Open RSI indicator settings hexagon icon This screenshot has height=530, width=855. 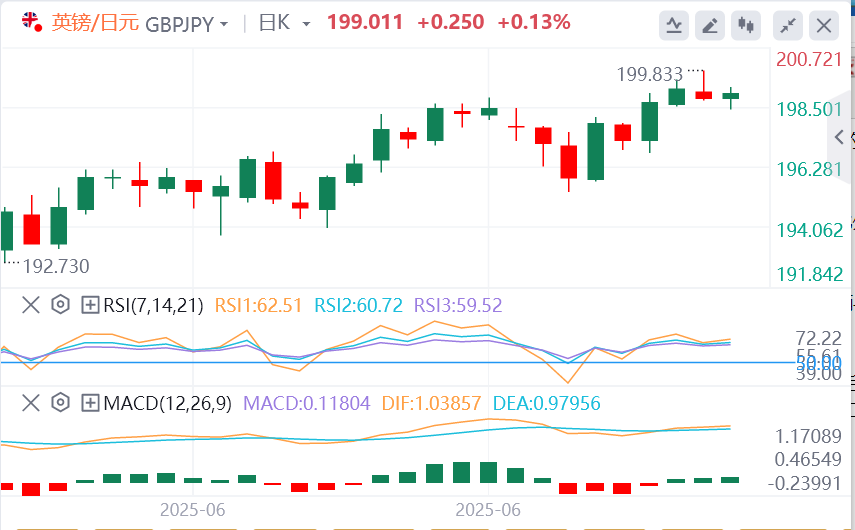click(60, 305)
